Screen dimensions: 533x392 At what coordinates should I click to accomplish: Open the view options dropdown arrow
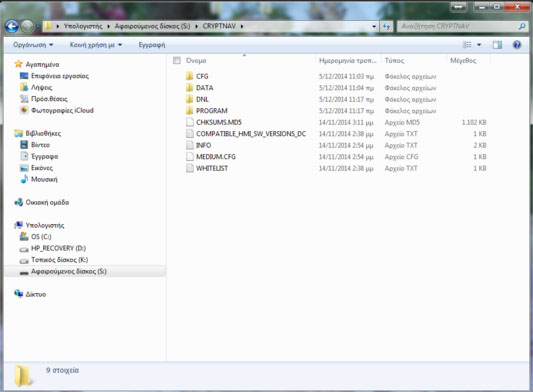tap(479, 45)
